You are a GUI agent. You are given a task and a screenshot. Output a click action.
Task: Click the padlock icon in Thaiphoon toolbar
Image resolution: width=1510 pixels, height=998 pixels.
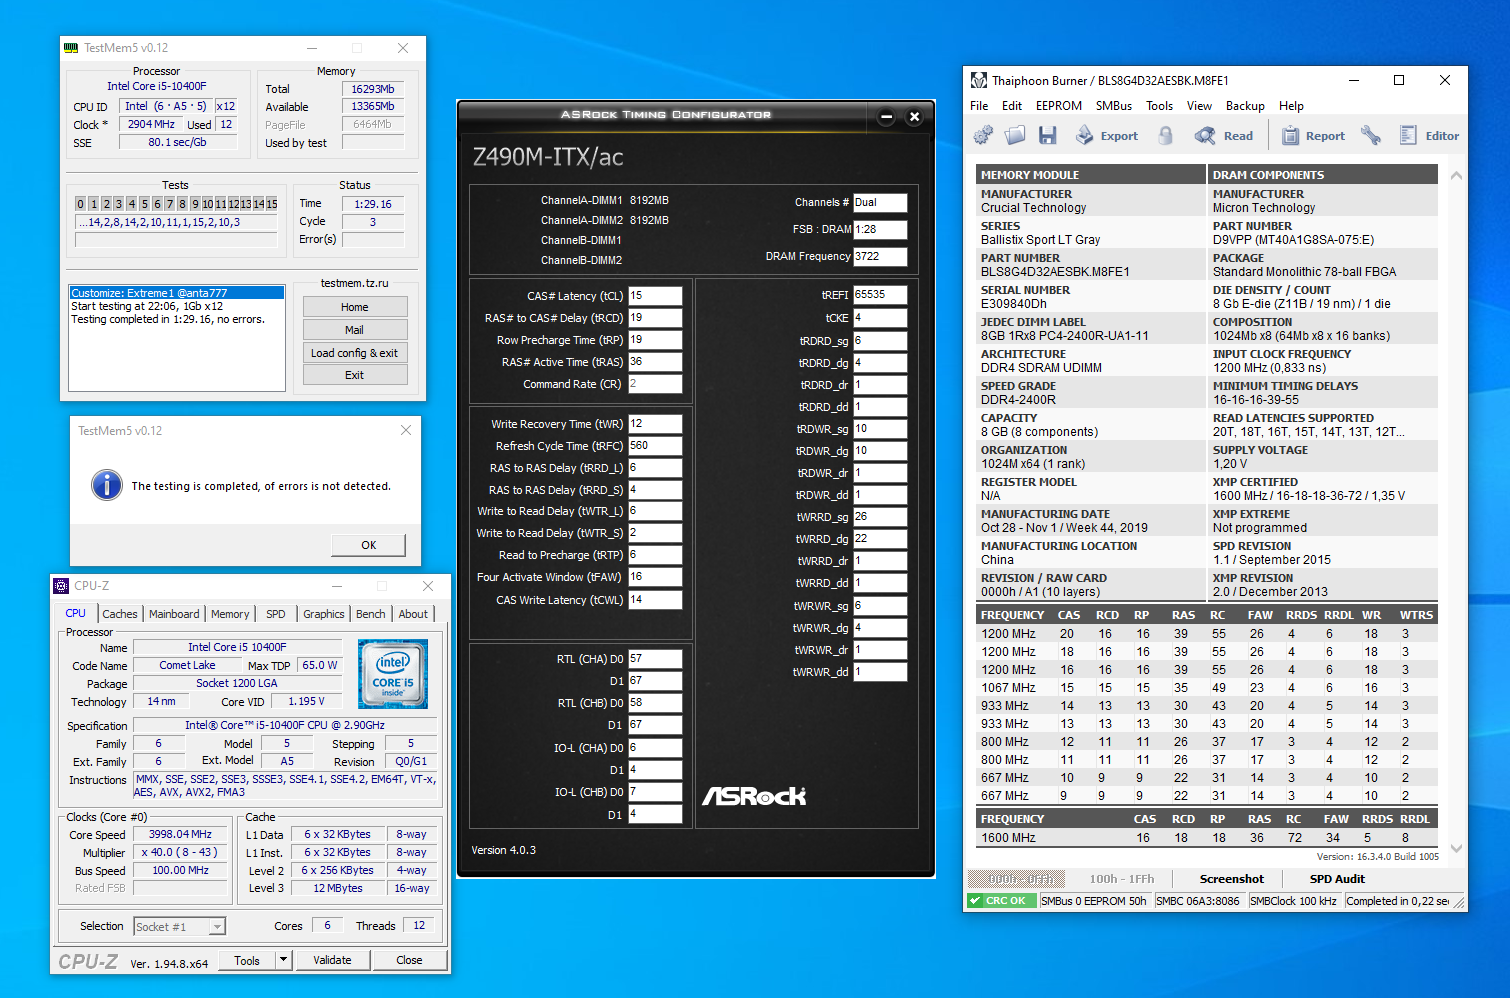tap(1166, 135)
